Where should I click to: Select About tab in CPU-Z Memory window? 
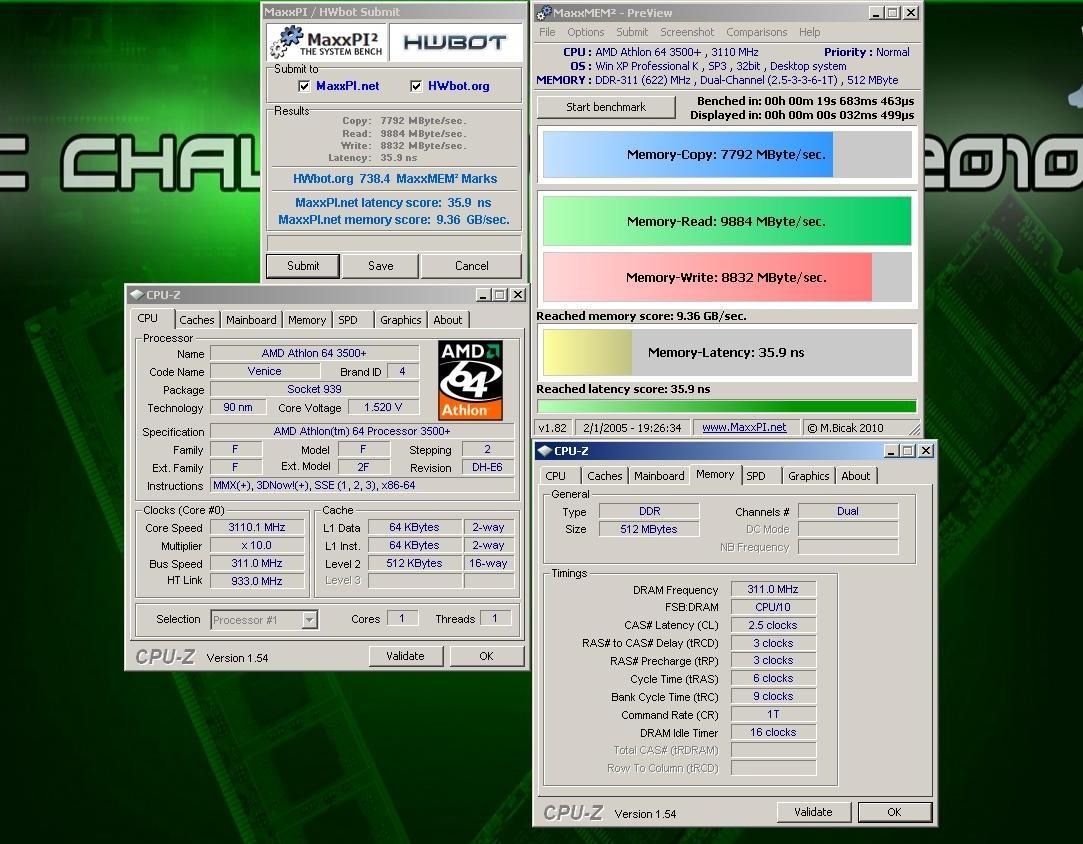coord(856,476)
